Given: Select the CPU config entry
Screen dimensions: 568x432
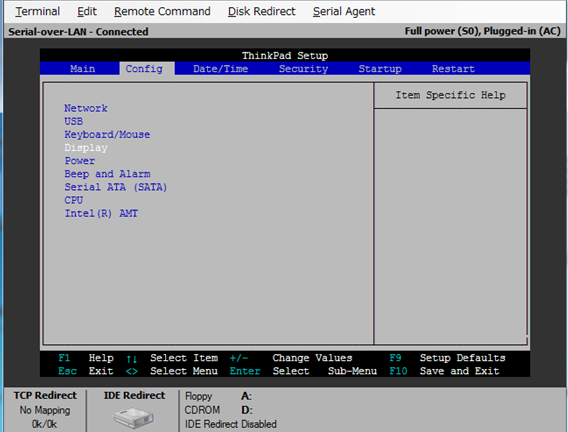Looking at the screenshot, I should pyautogui.click(x=74, y=200).
